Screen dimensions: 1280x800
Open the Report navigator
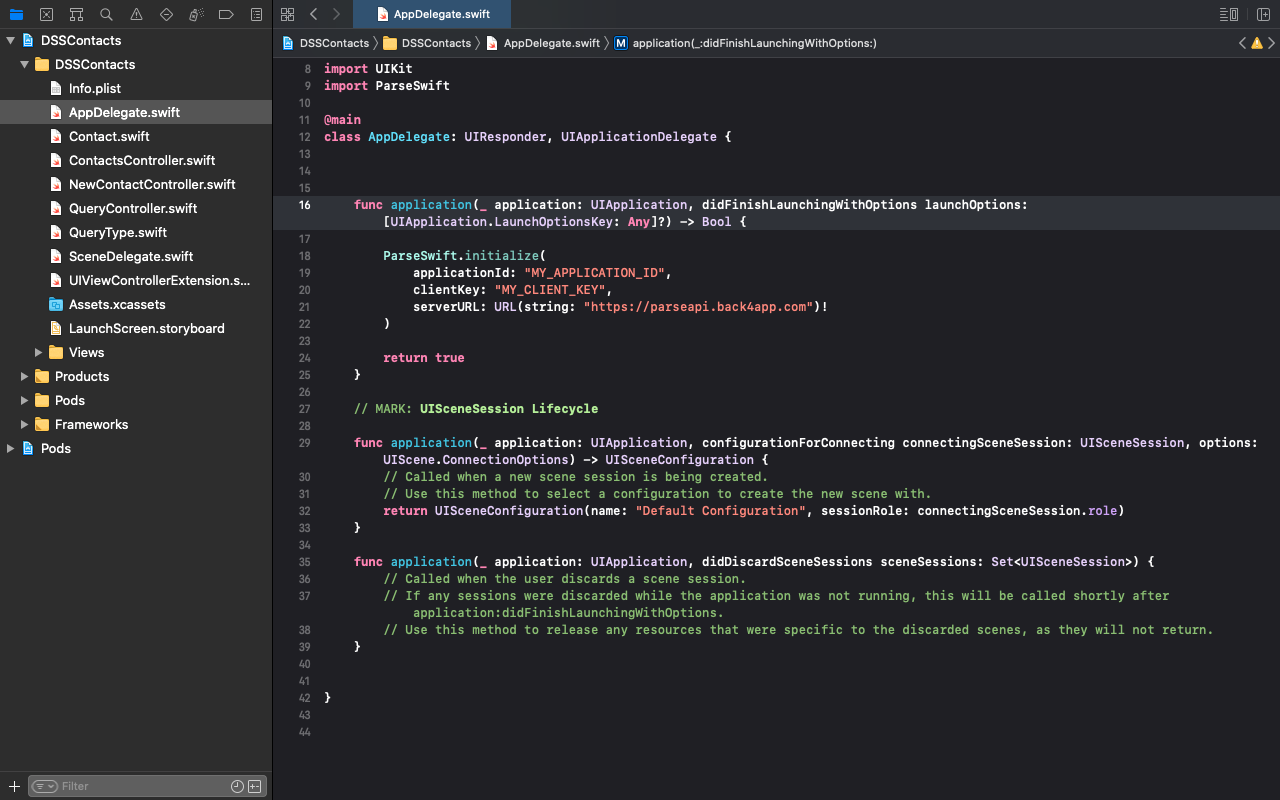[256, 14]
